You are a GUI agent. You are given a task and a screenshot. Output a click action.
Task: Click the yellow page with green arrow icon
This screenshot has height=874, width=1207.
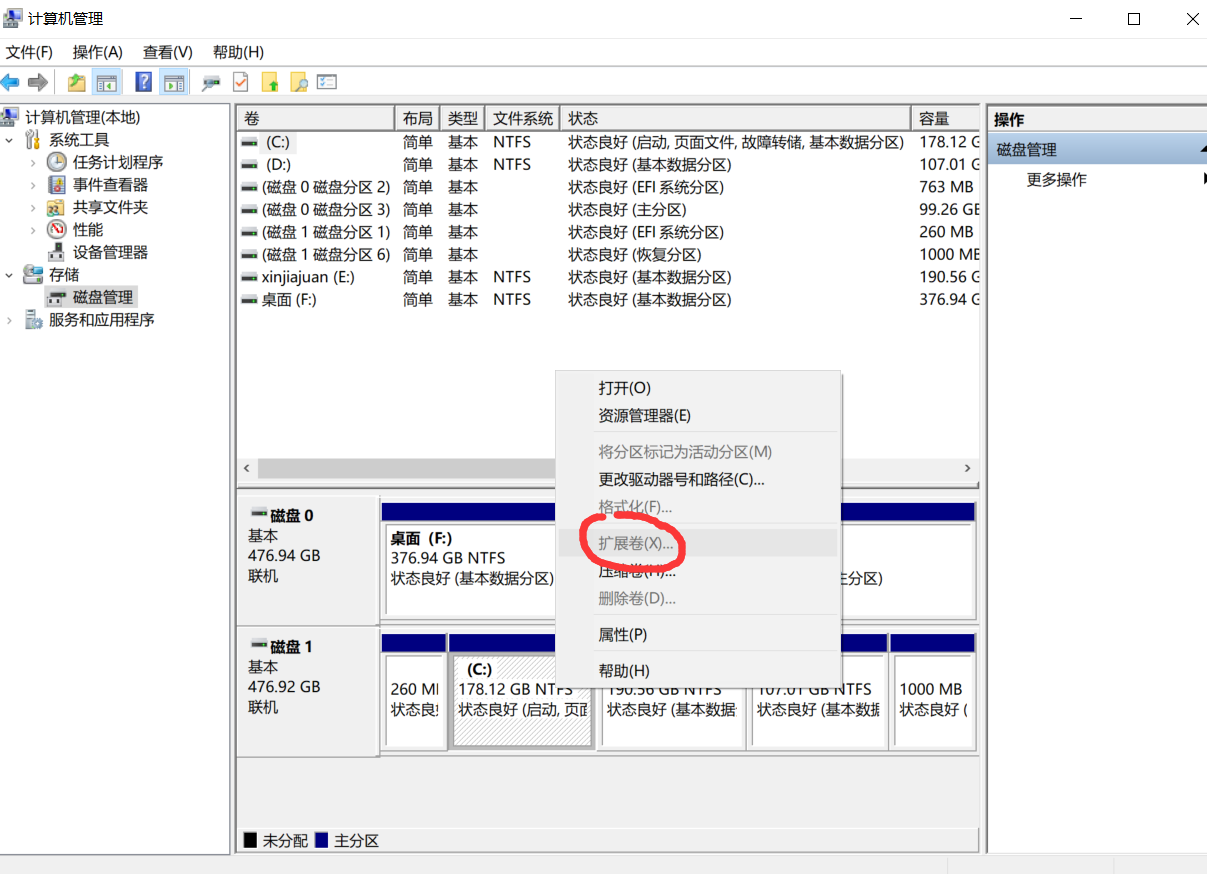(269, 82)
